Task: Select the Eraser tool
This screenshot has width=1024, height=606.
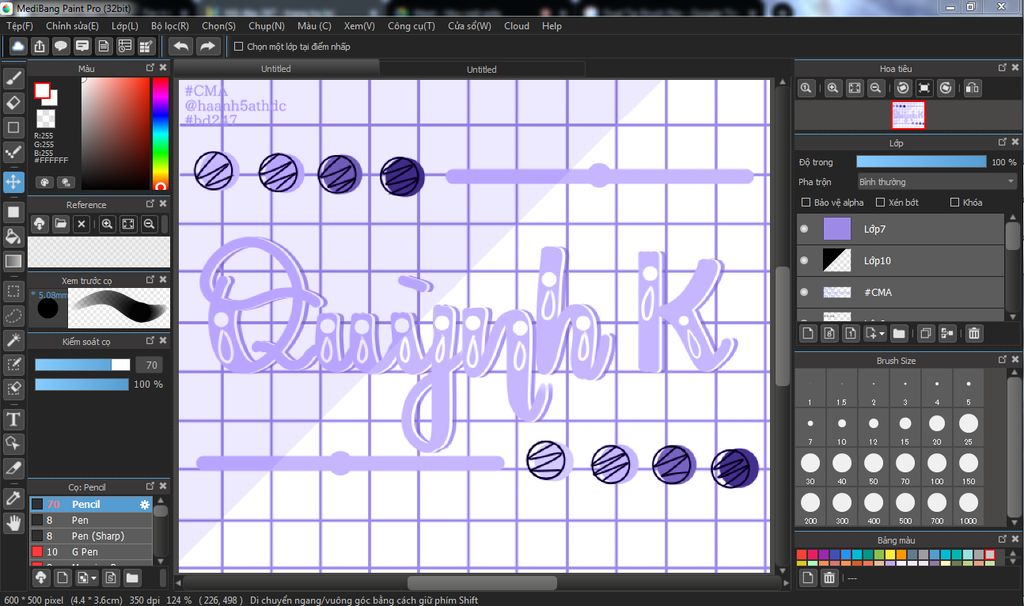Action: tap(13, 103)
